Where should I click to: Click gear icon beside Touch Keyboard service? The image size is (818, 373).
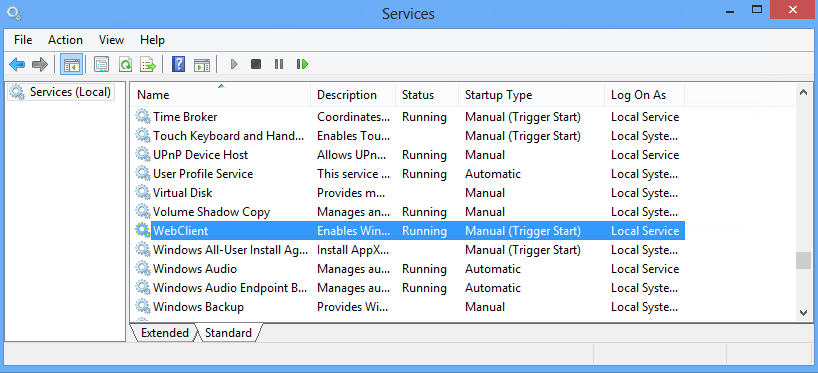click(x=143, y=136)
